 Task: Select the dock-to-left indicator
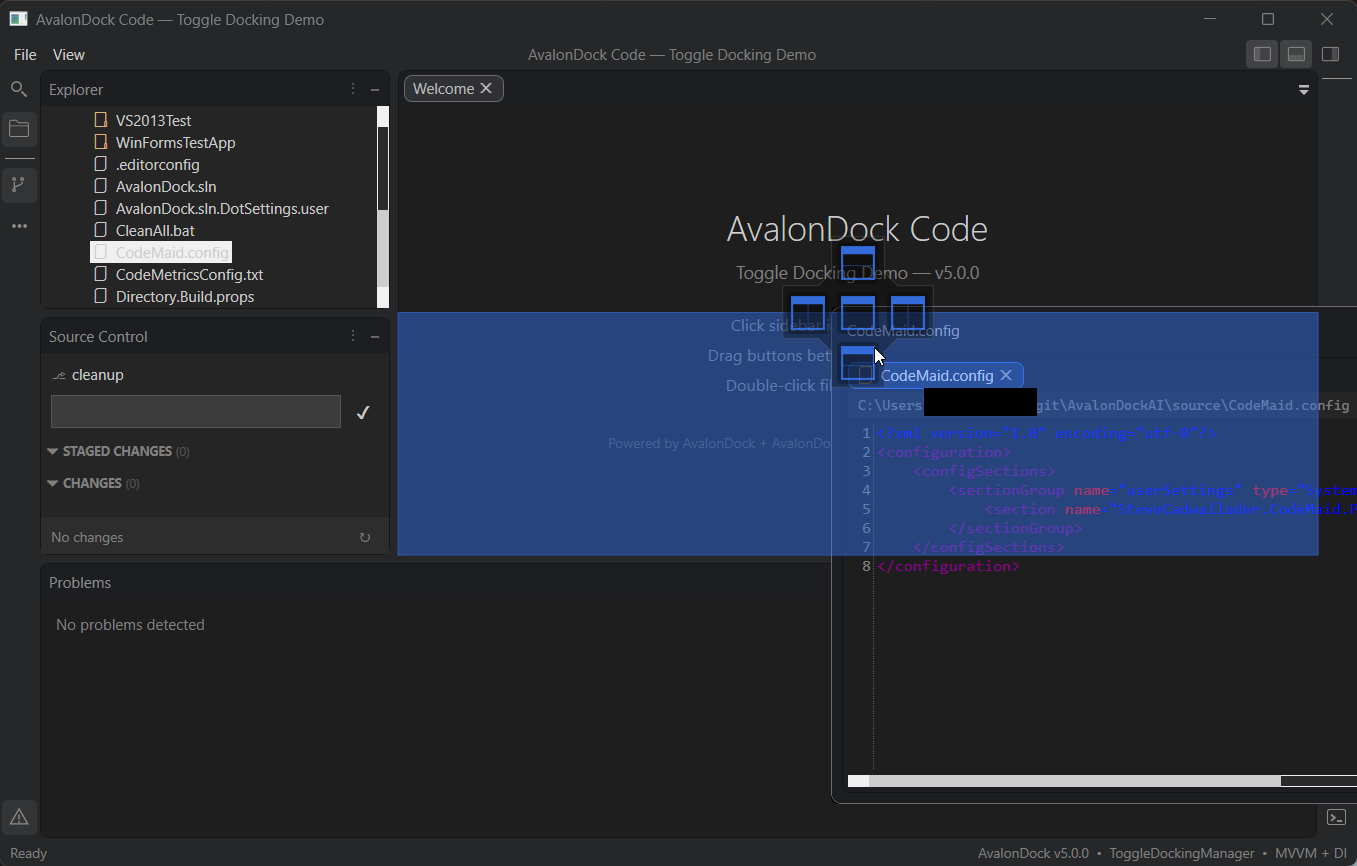tap(808, 313)
